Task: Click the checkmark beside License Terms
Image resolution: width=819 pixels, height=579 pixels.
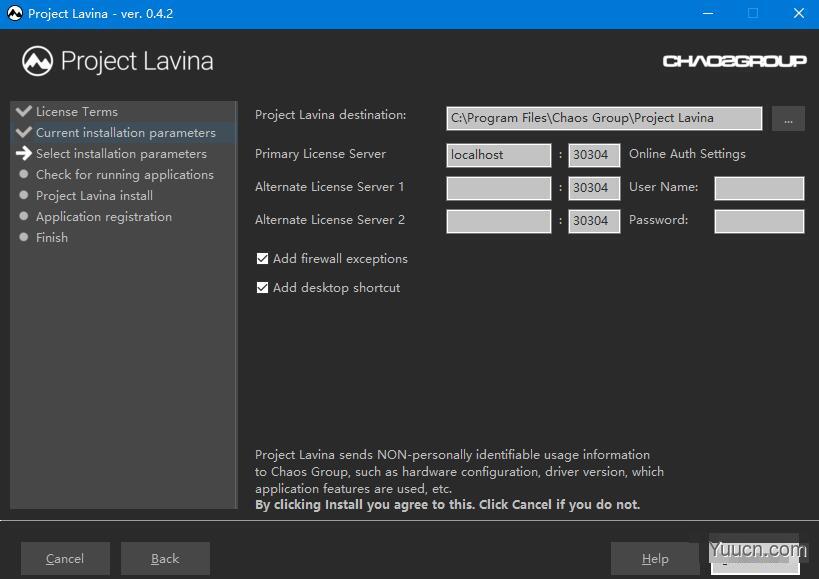Action: pos(24,111)
